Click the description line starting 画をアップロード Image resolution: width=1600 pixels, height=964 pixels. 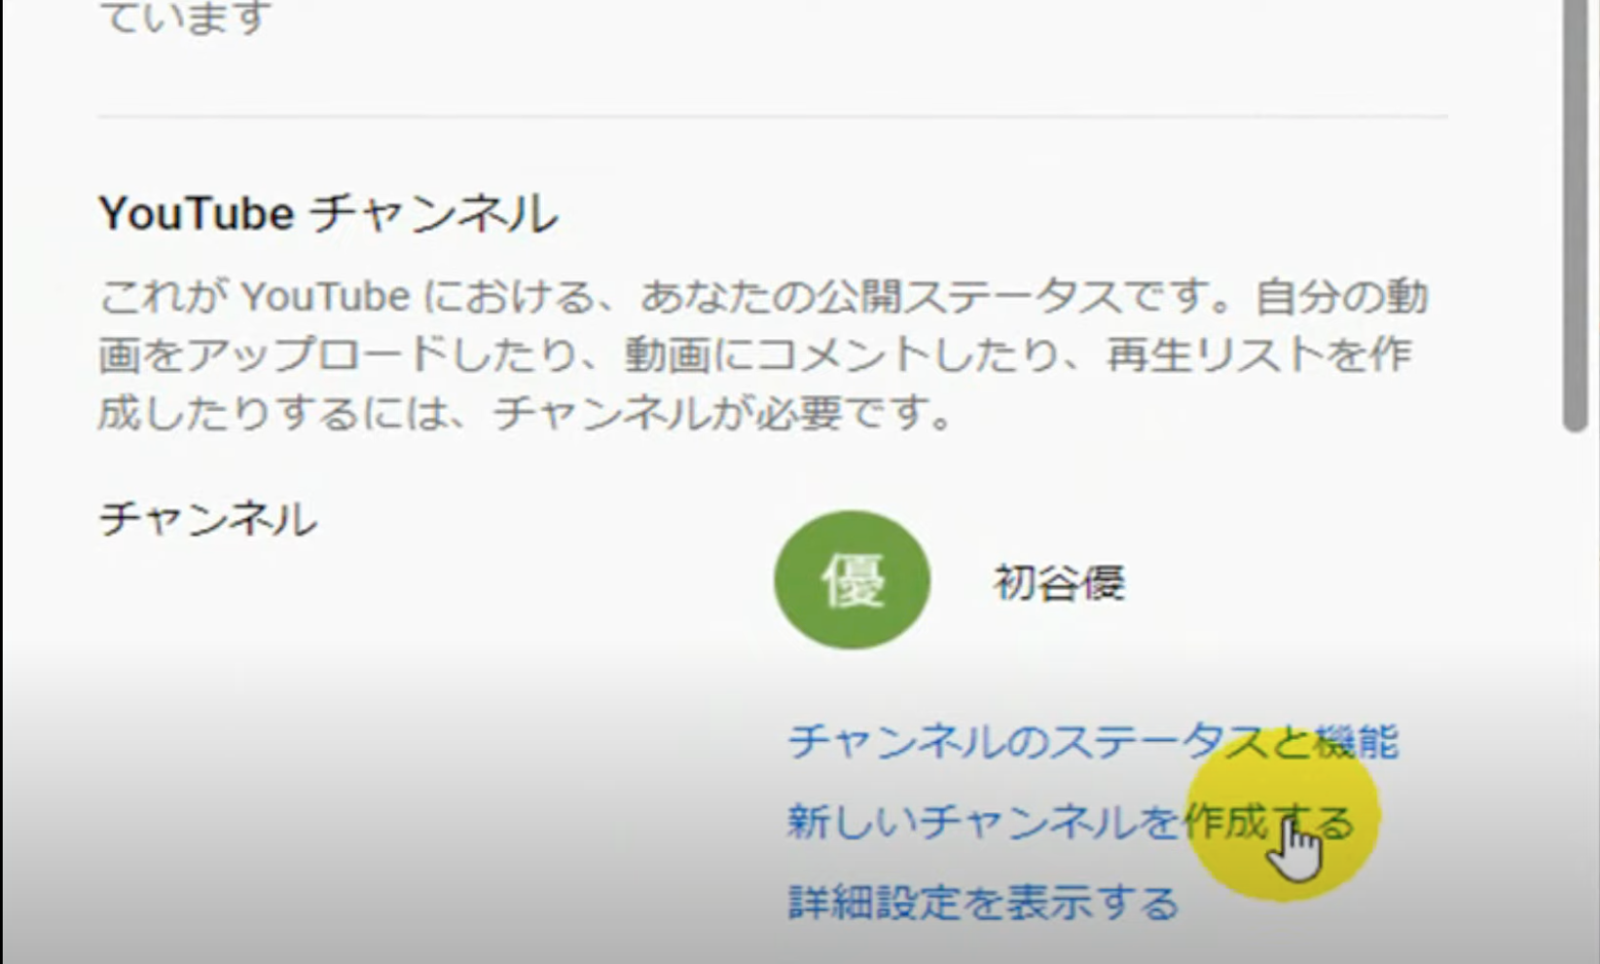click(755, 354)
